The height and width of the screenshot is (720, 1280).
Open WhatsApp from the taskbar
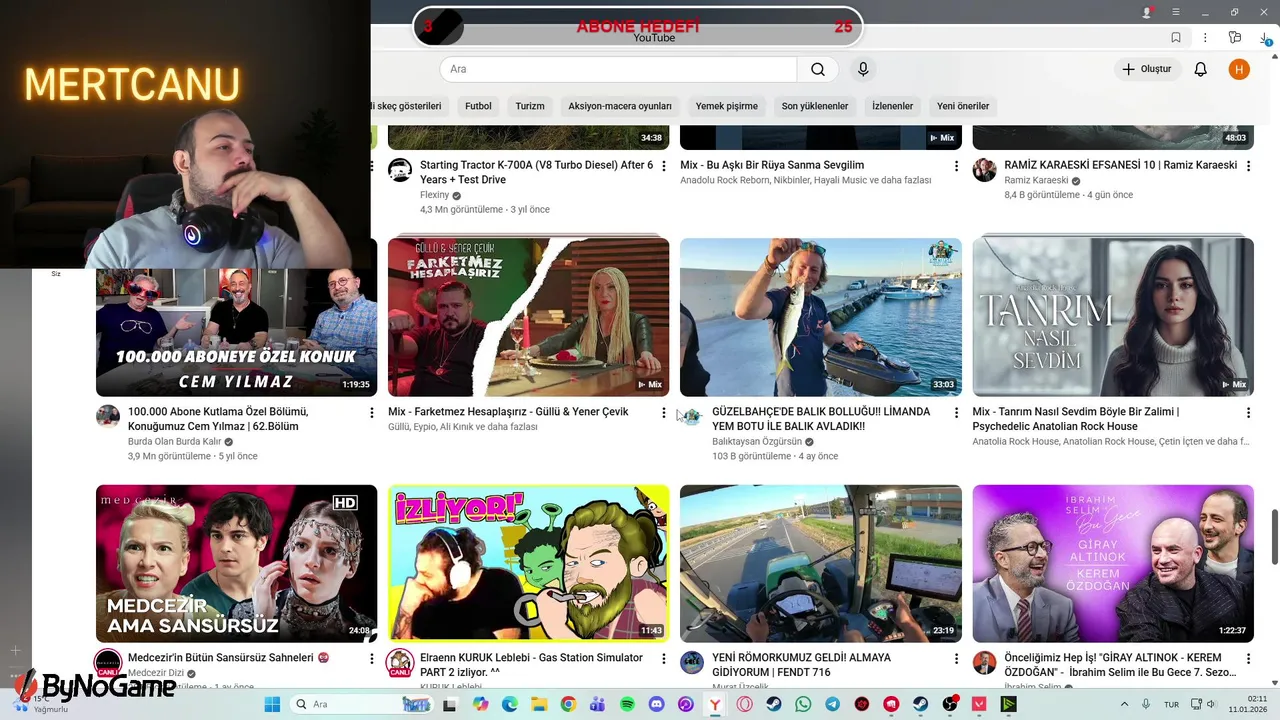[x=803, y=704]
